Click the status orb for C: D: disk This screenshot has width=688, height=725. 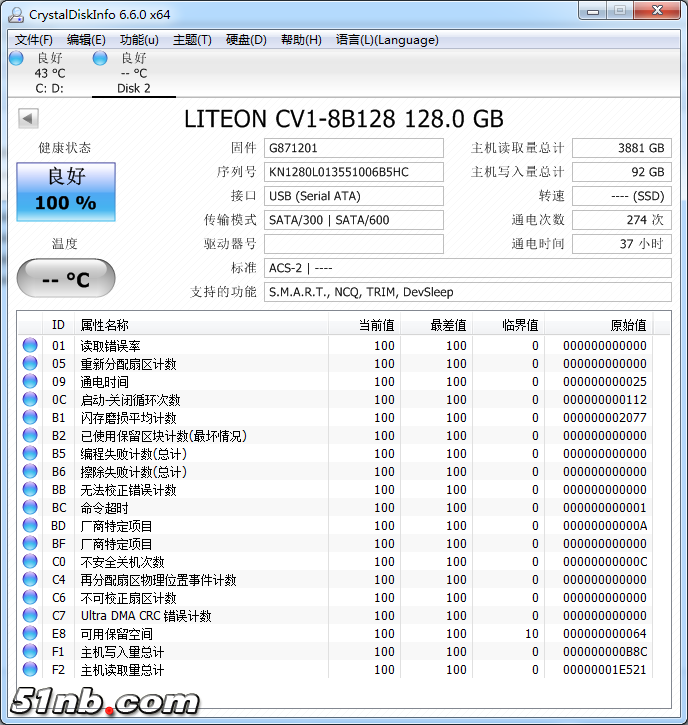point(16,58)
